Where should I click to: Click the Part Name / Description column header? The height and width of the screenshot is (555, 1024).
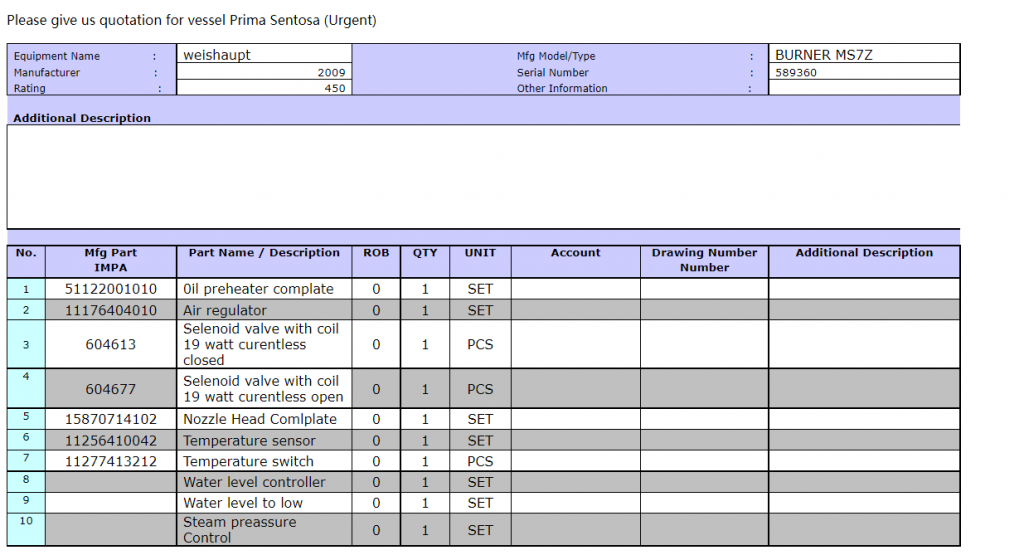pyautogui.click(x=264, y=253)
